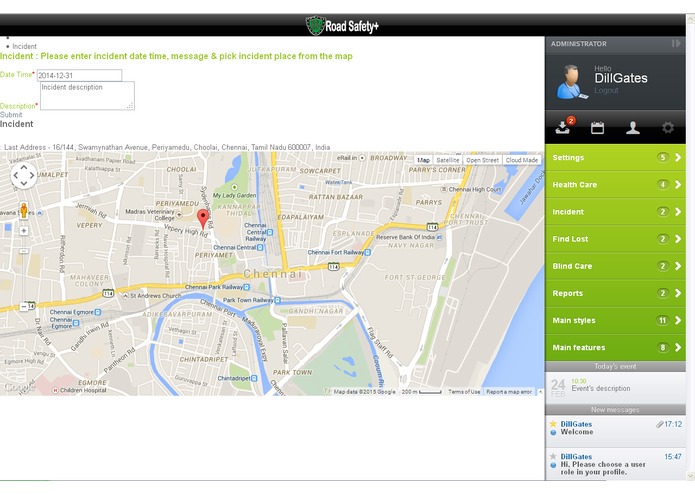Click Report a map error link
Screen dimensions: 695x494
point(509,392)
